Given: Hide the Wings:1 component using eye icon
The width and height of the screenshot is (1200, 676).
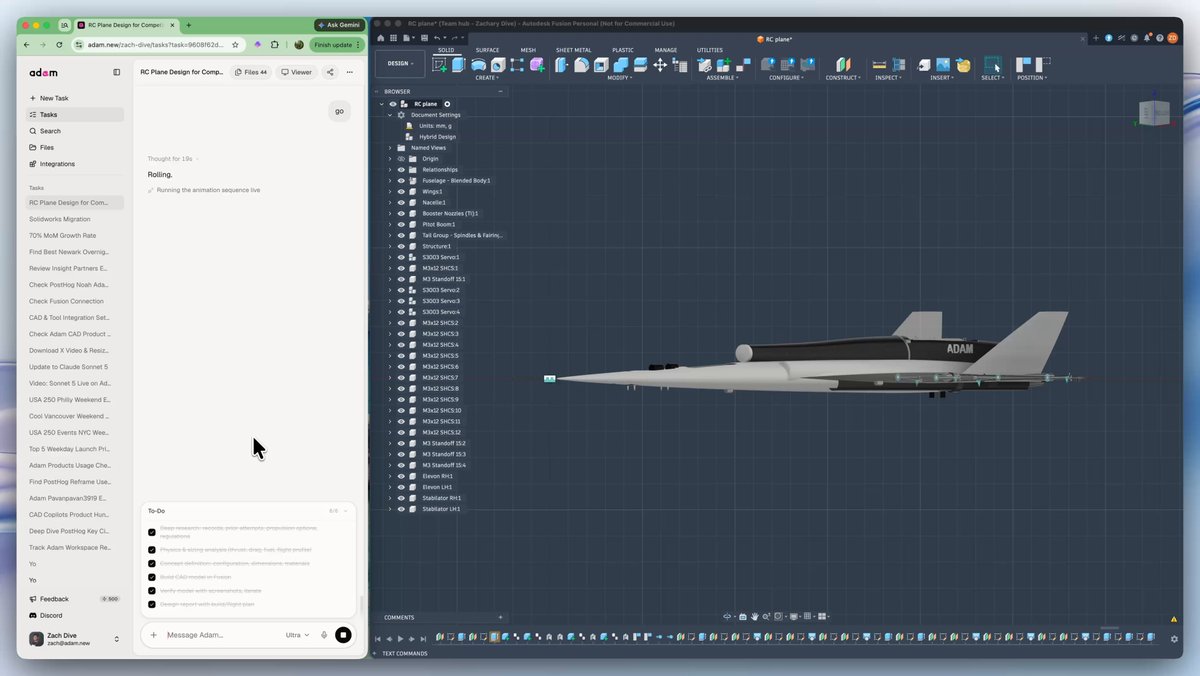Looking at the screenshot, I should point(401,191).
